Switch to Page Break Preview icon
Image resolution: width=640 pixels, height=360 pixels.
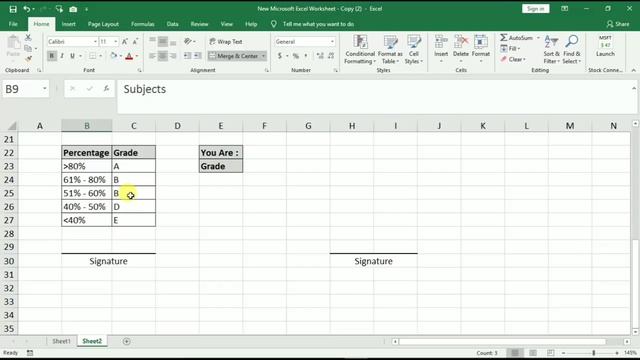tap(550, 353)
